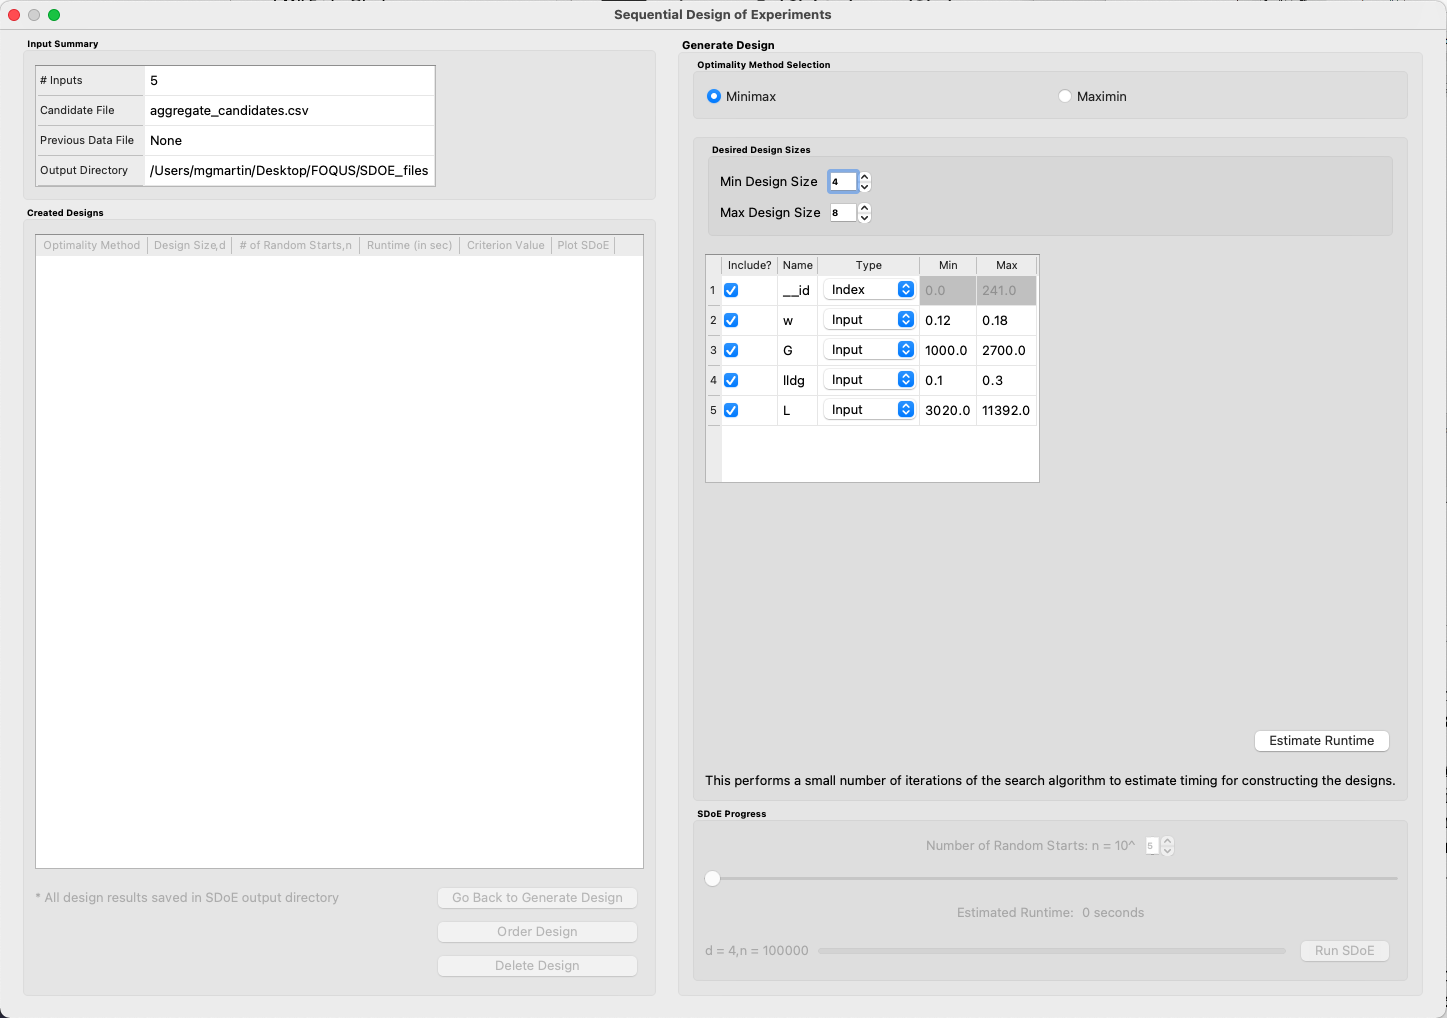Click the Min value 0.12 for w
The image size is (1447, 1018).
click(x=948, y=320)
